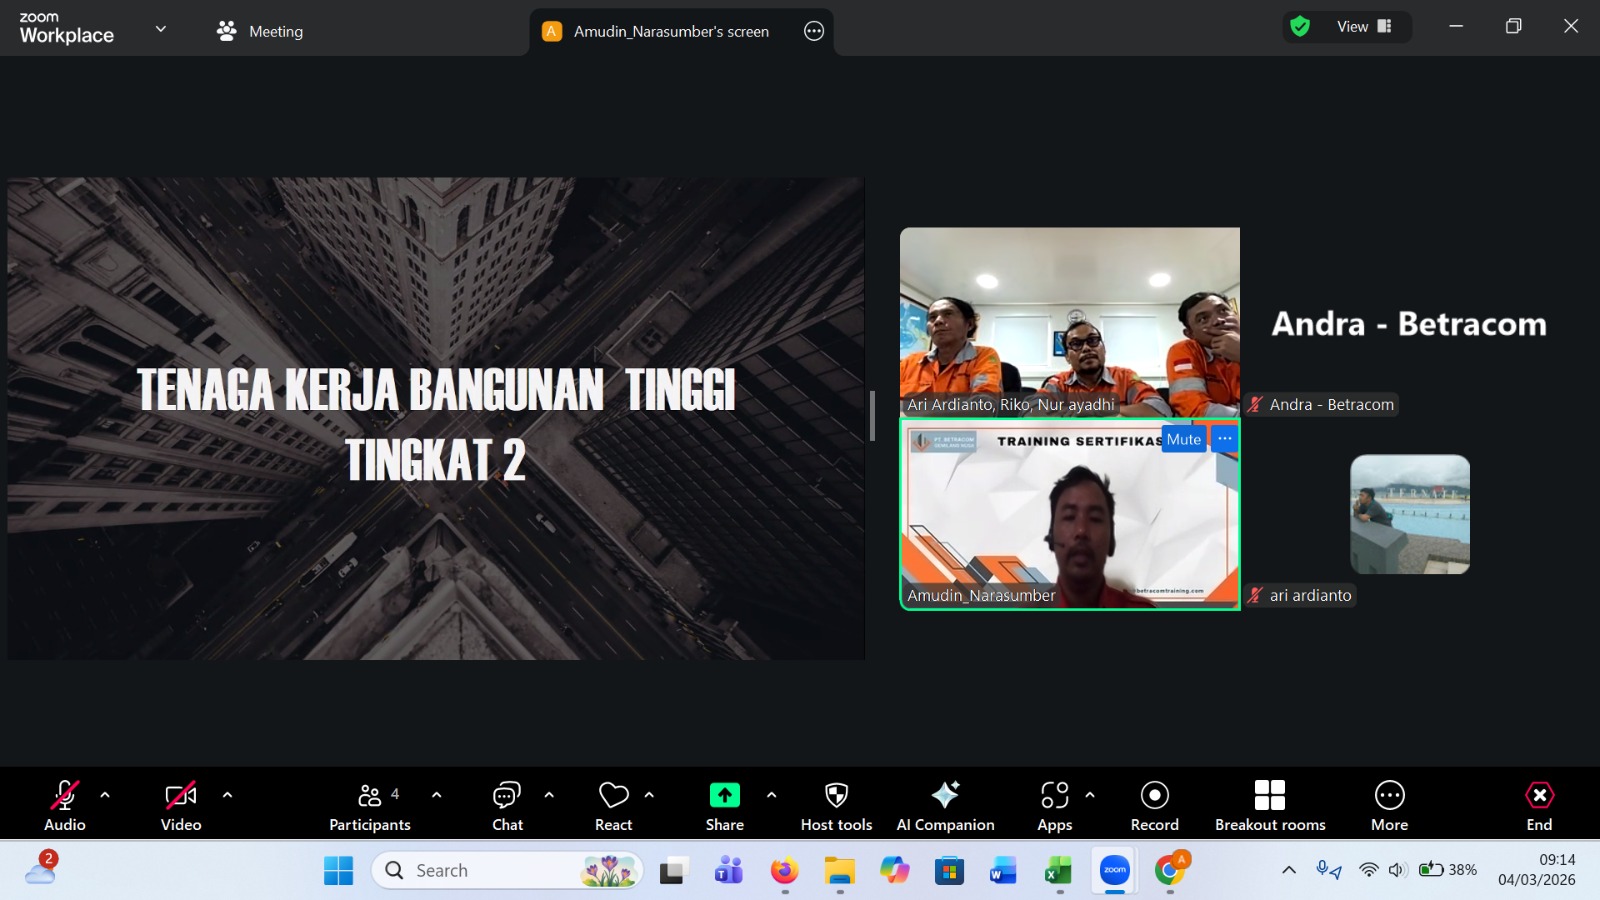Image resolution: width=1600 pixels, height=900 pixels.
Task: Click End to leave the meeting
Action: [1539, 805]
